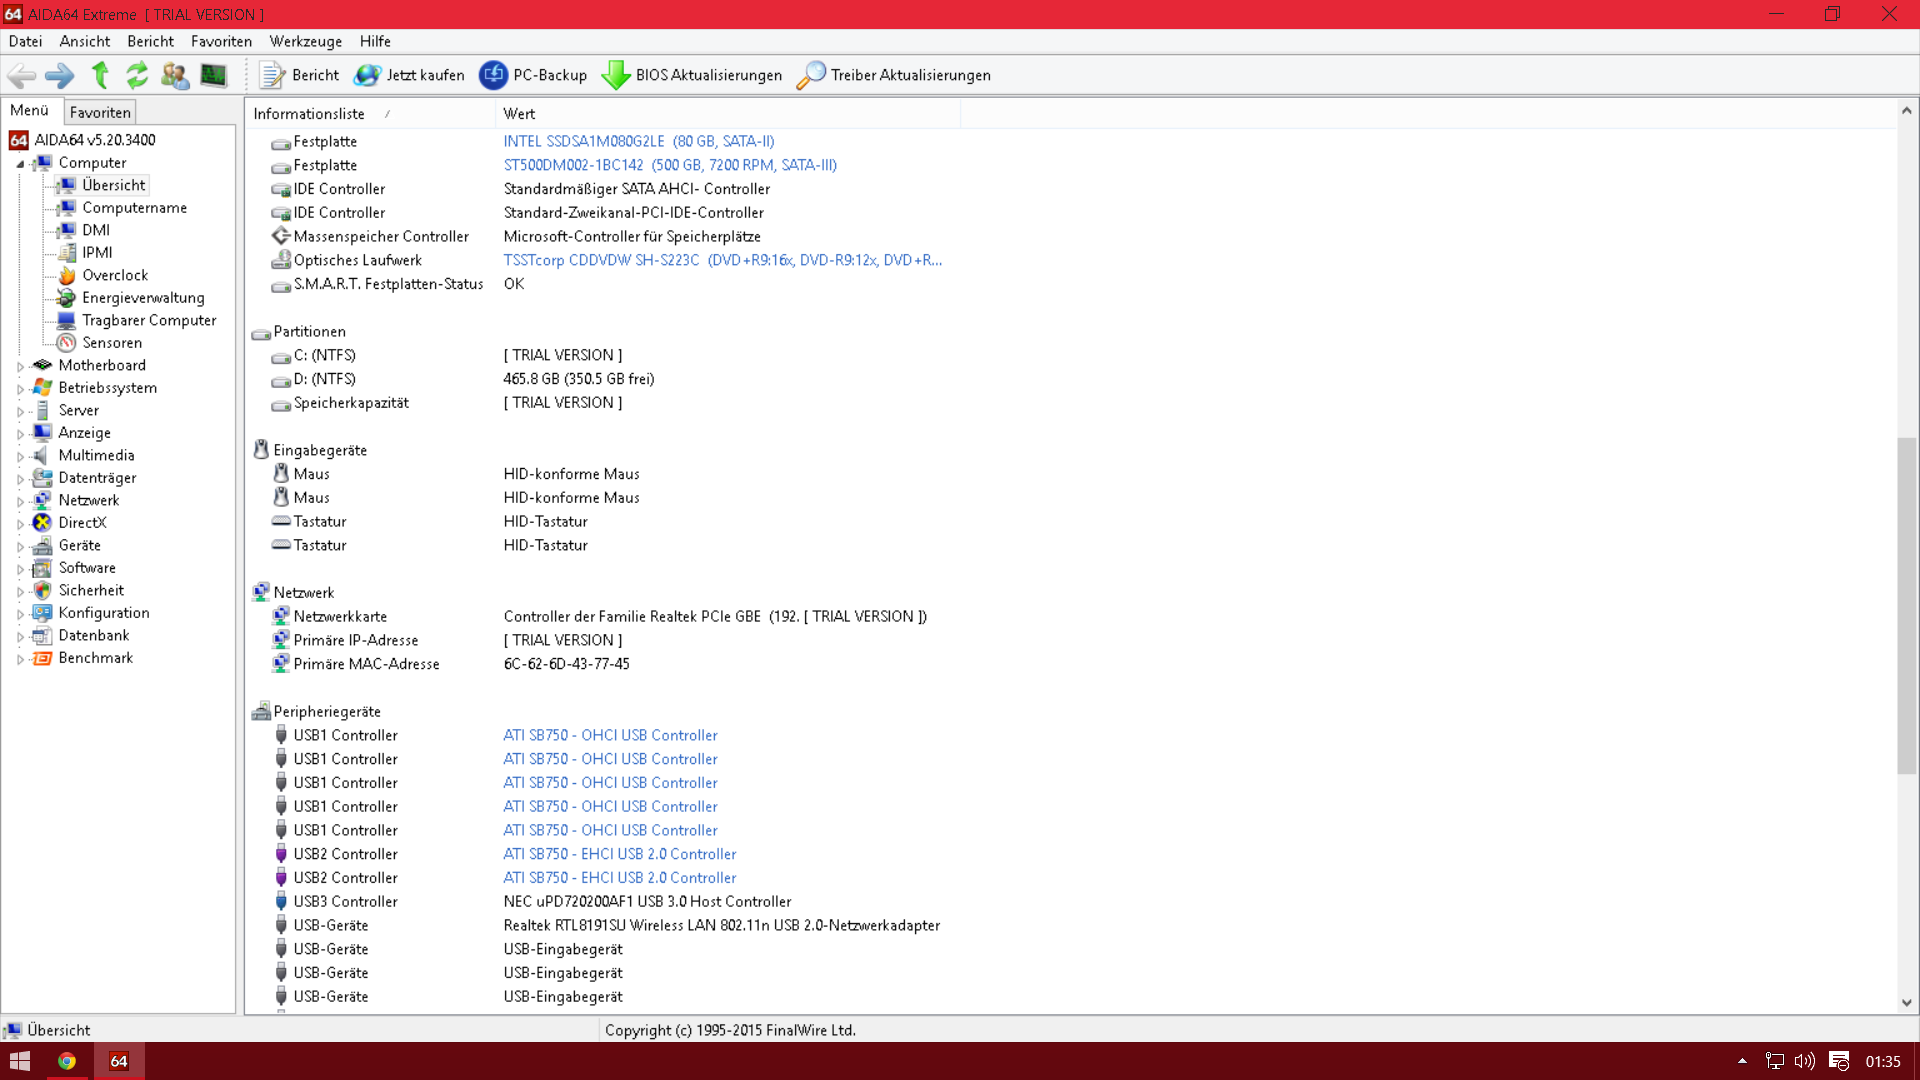This screenshot has height=1080, width=1920.
Task: Open Chrome from the taskbar
Action: [x=67, y=1061]
